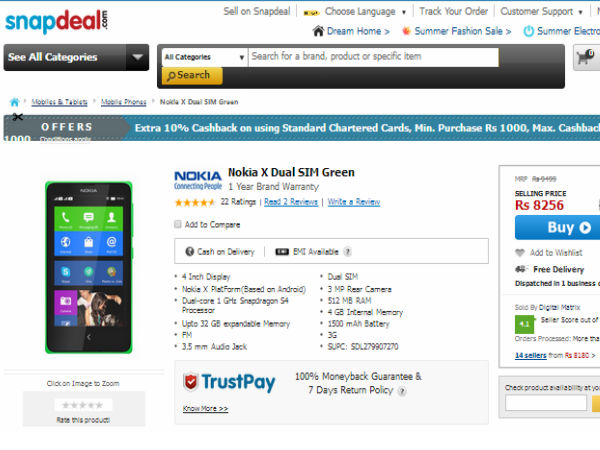Click the return policy help icon

tap(402, 392)
